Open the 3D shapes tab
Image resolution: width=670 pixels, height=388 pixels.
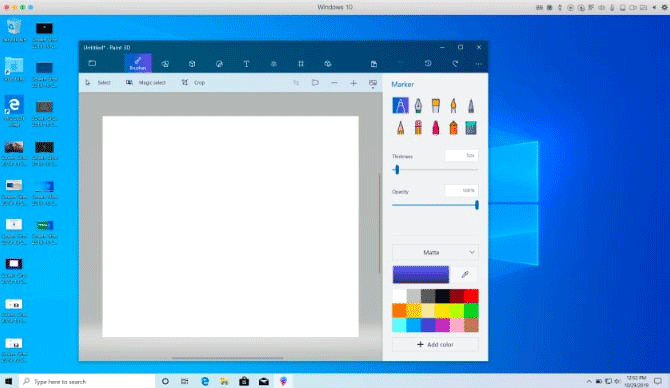point(192,64)
